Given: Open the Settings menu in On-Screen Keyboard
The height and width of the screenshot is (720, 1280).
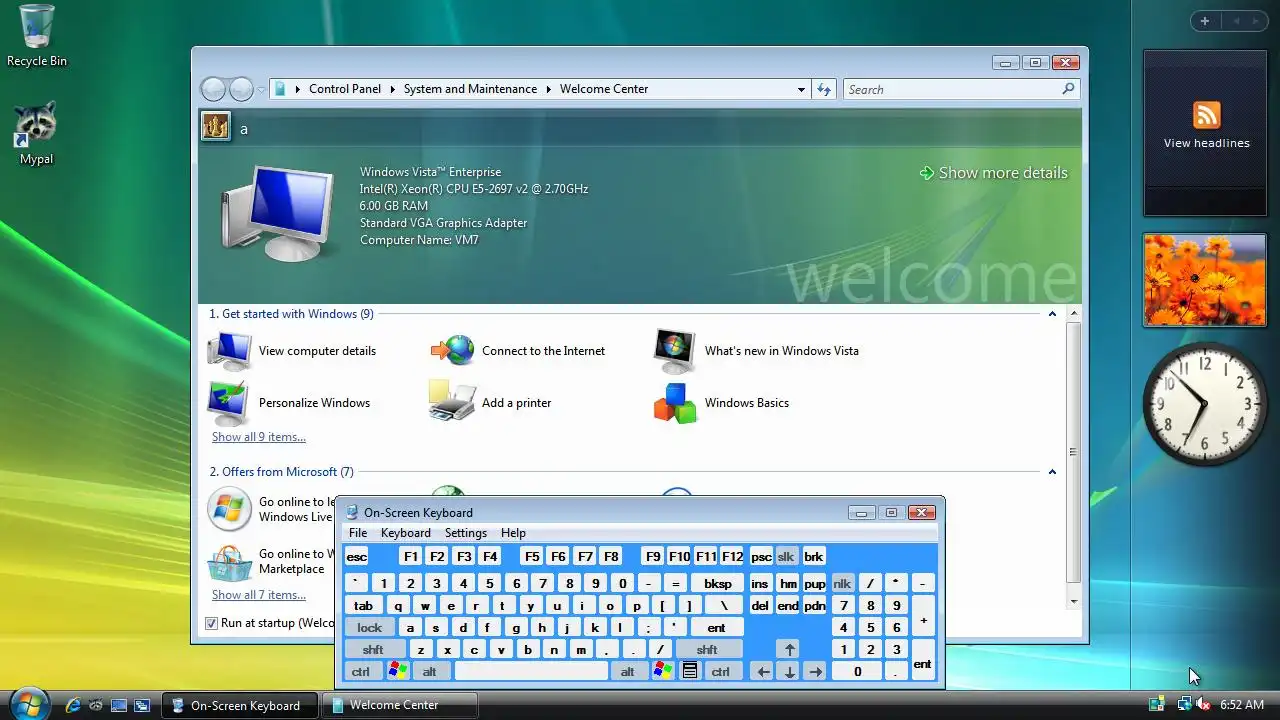Looking at the screenshot, I should click(x=466, y=533).
